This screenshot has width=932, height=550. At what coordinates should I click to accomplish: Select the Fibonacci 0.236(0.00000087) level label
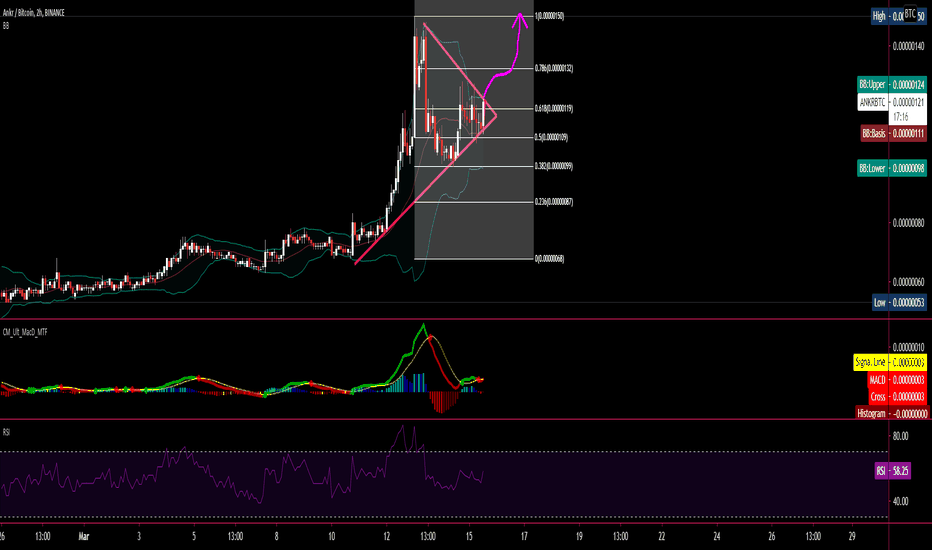(x=553, y=202)
